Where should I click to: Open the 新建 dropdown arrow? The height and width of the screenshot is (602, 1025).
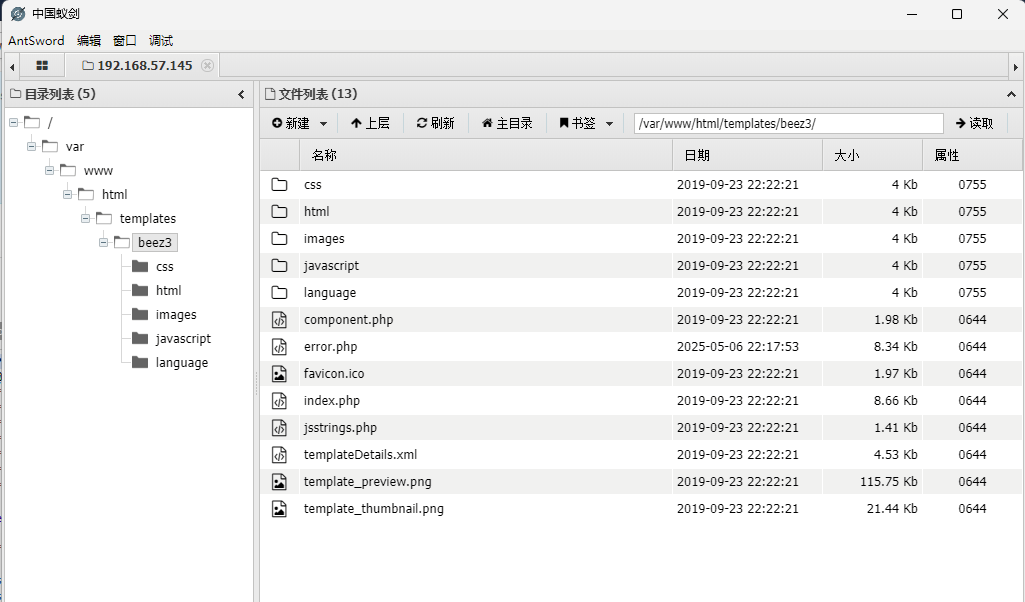323,124
